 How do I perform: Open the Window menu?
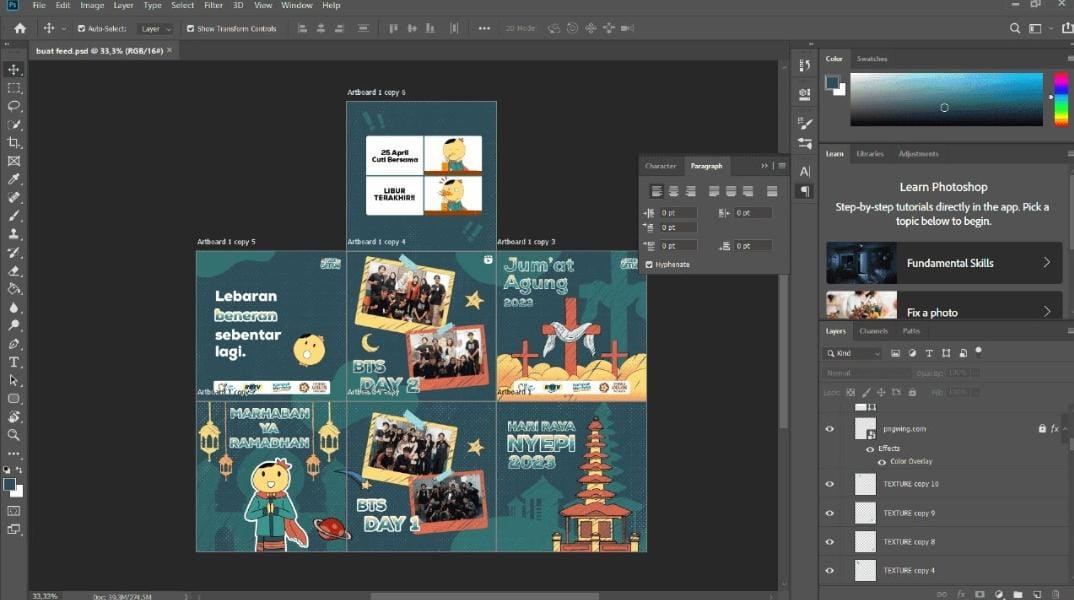297,5
